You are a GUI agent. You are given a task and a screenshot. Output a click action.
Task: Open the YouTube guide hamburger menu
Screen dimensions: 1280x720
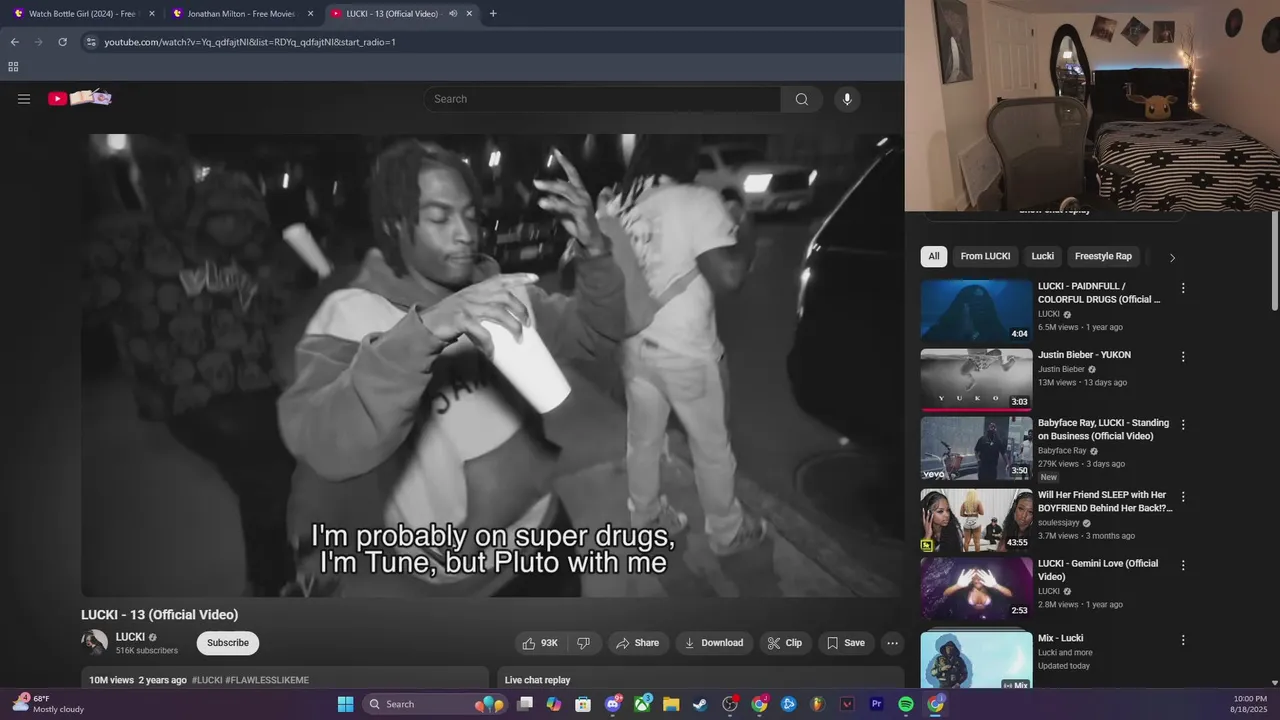[24, 99]
